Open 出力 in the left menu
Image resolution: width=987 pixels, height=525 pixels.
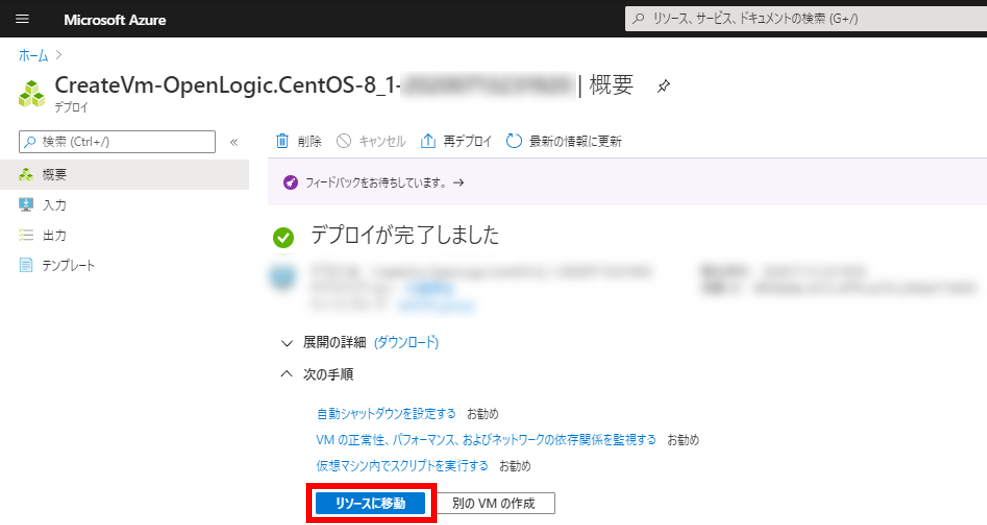pyautogui.click(x=55, y=235)
